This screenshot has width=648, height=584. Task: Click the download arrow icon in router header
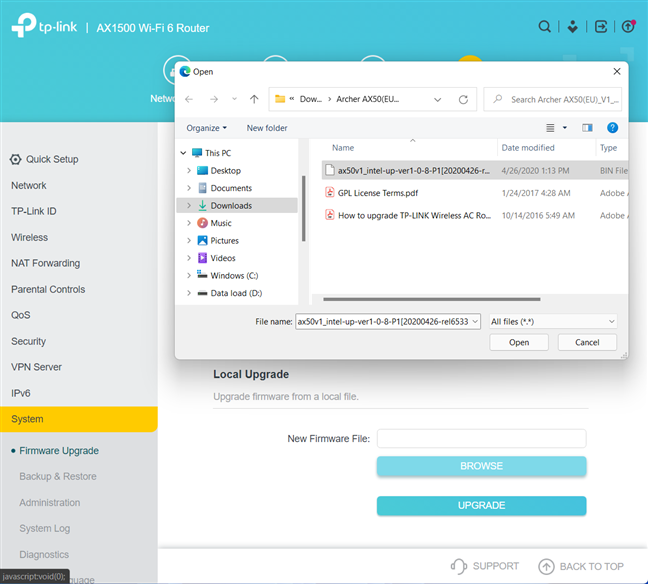(x=572, y=27)
